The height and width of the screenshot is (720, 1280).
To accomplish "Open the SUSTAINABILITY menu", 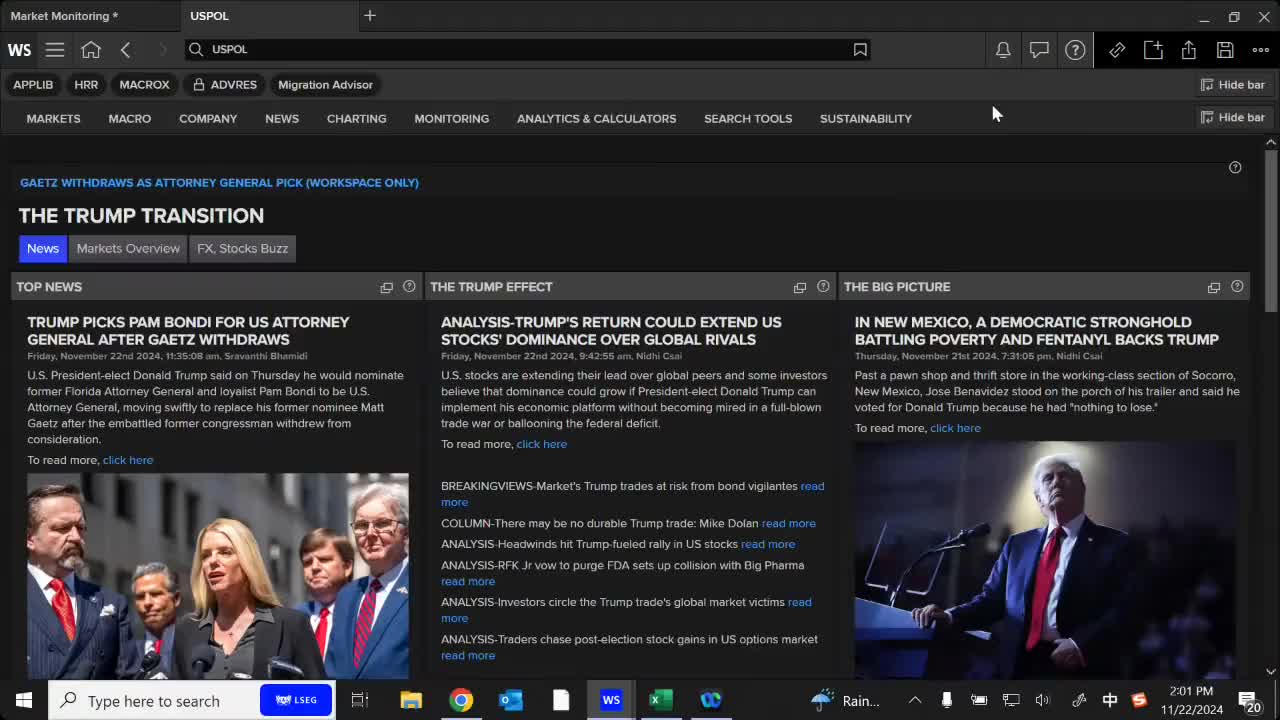I will [x=866, y=118].
